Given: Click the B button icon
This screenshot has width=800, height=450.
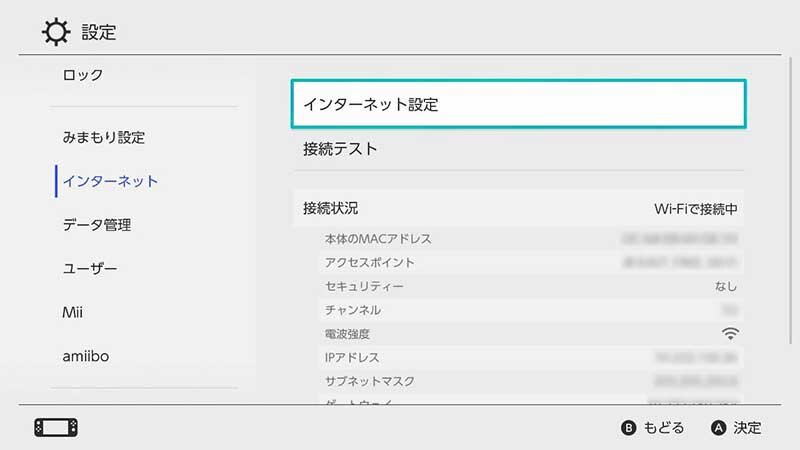Looking at the screenshot, I should point(629,428).
